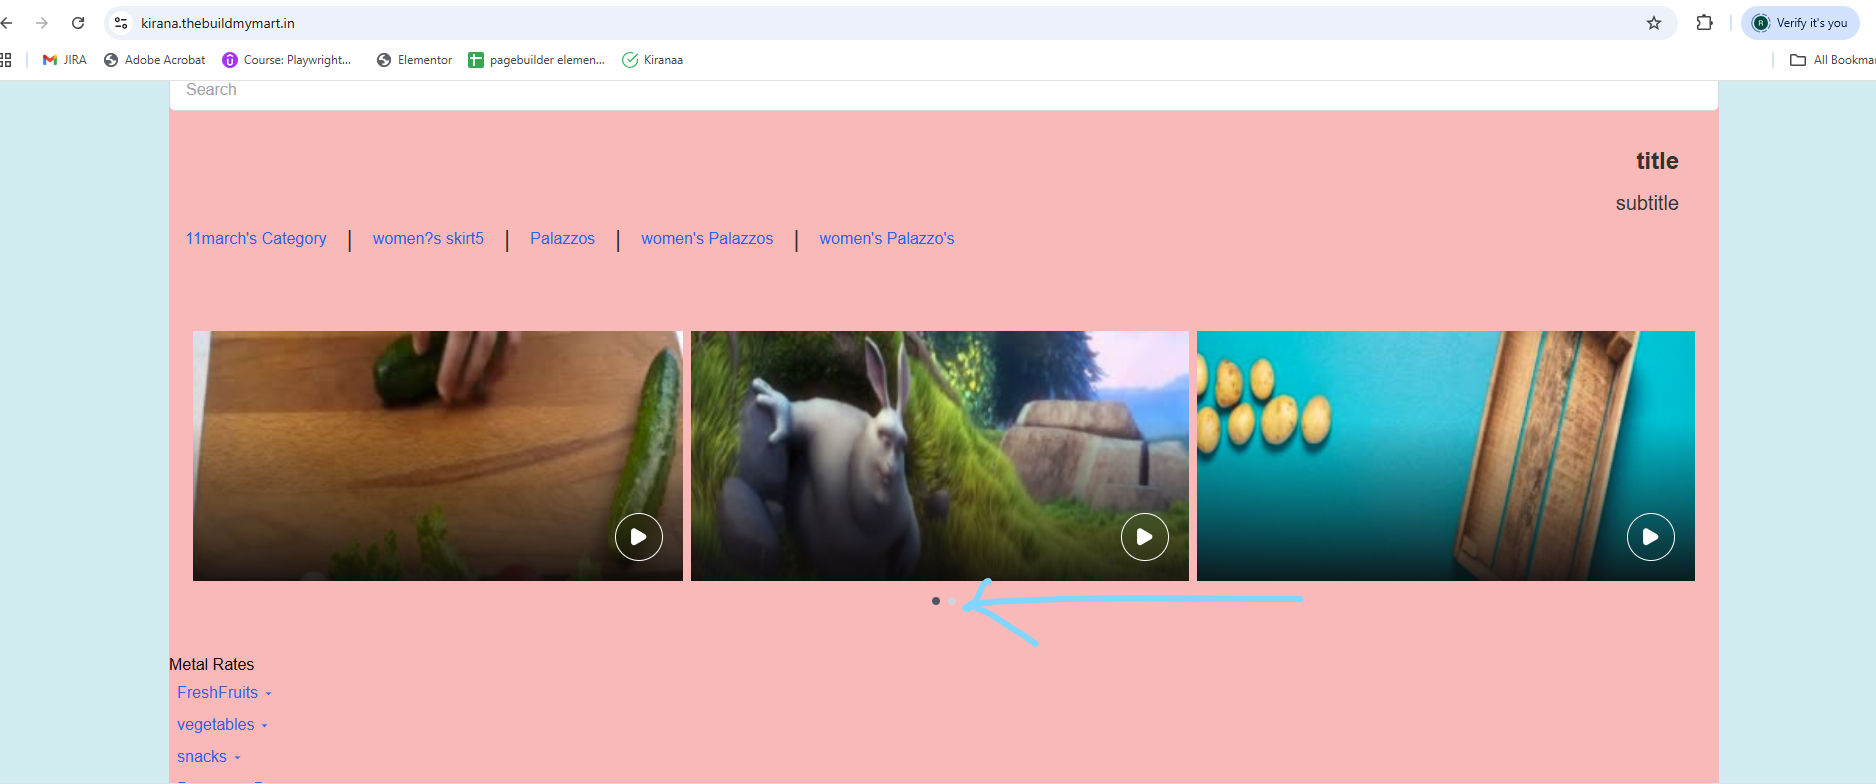Open the cucumber cutting board thumbnail
The width and height of the screenshot is (1876, 784).
(x=438, y=456)
